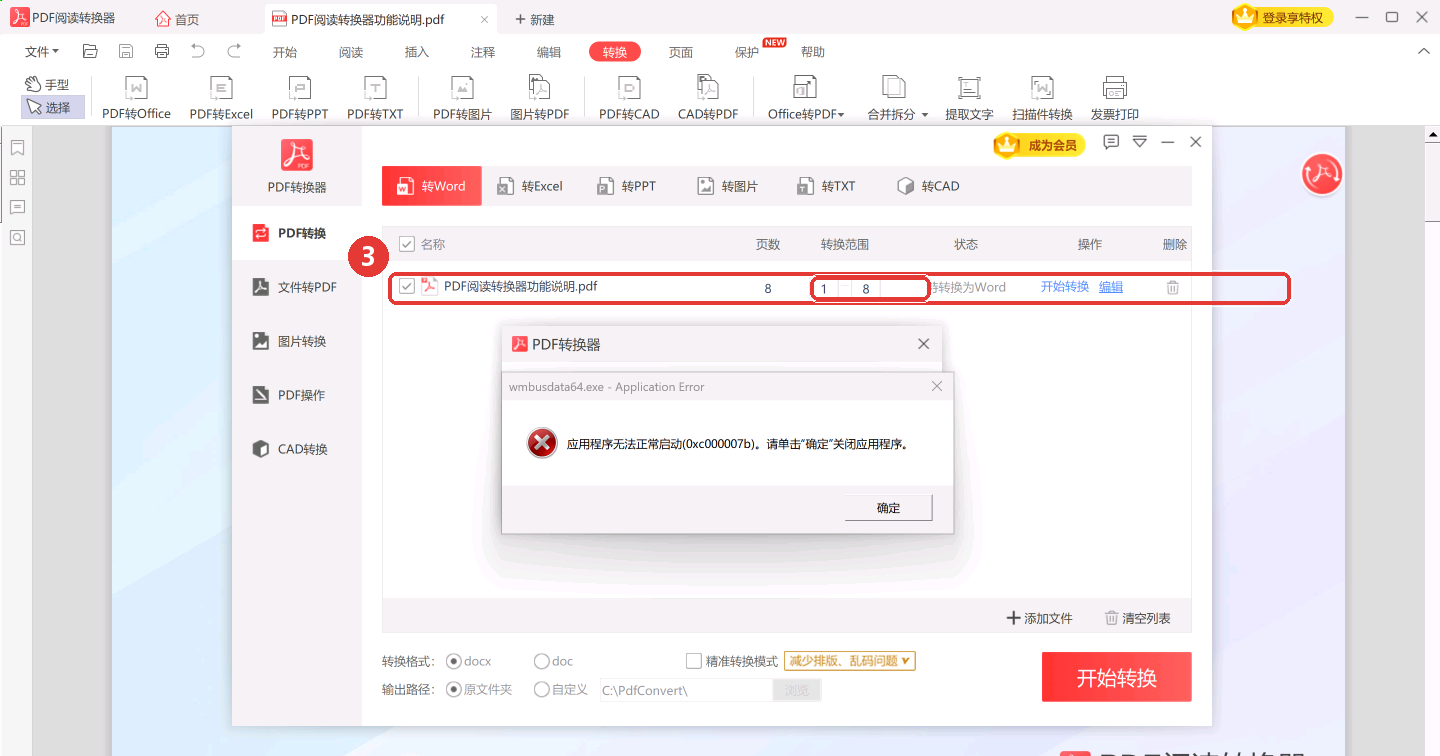Select the 转图片 conversion tab
Image resolution: width=1440 pixels, height=756 pixels.
click(728, 186)
